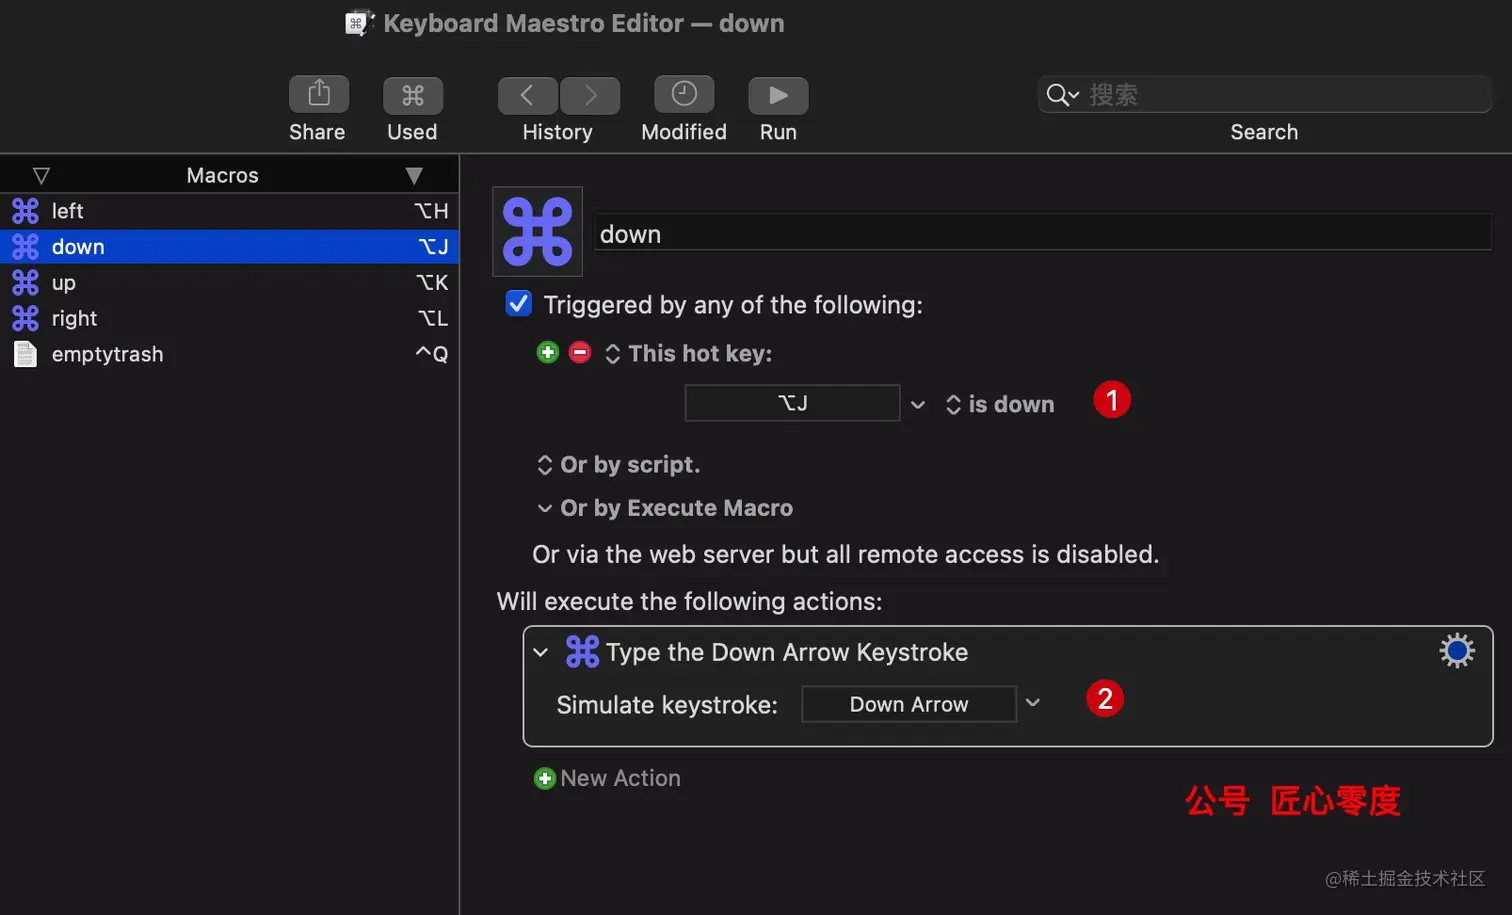Select the right macro
The height and width of the screenshot is (915, 1512).
point(229,318)
